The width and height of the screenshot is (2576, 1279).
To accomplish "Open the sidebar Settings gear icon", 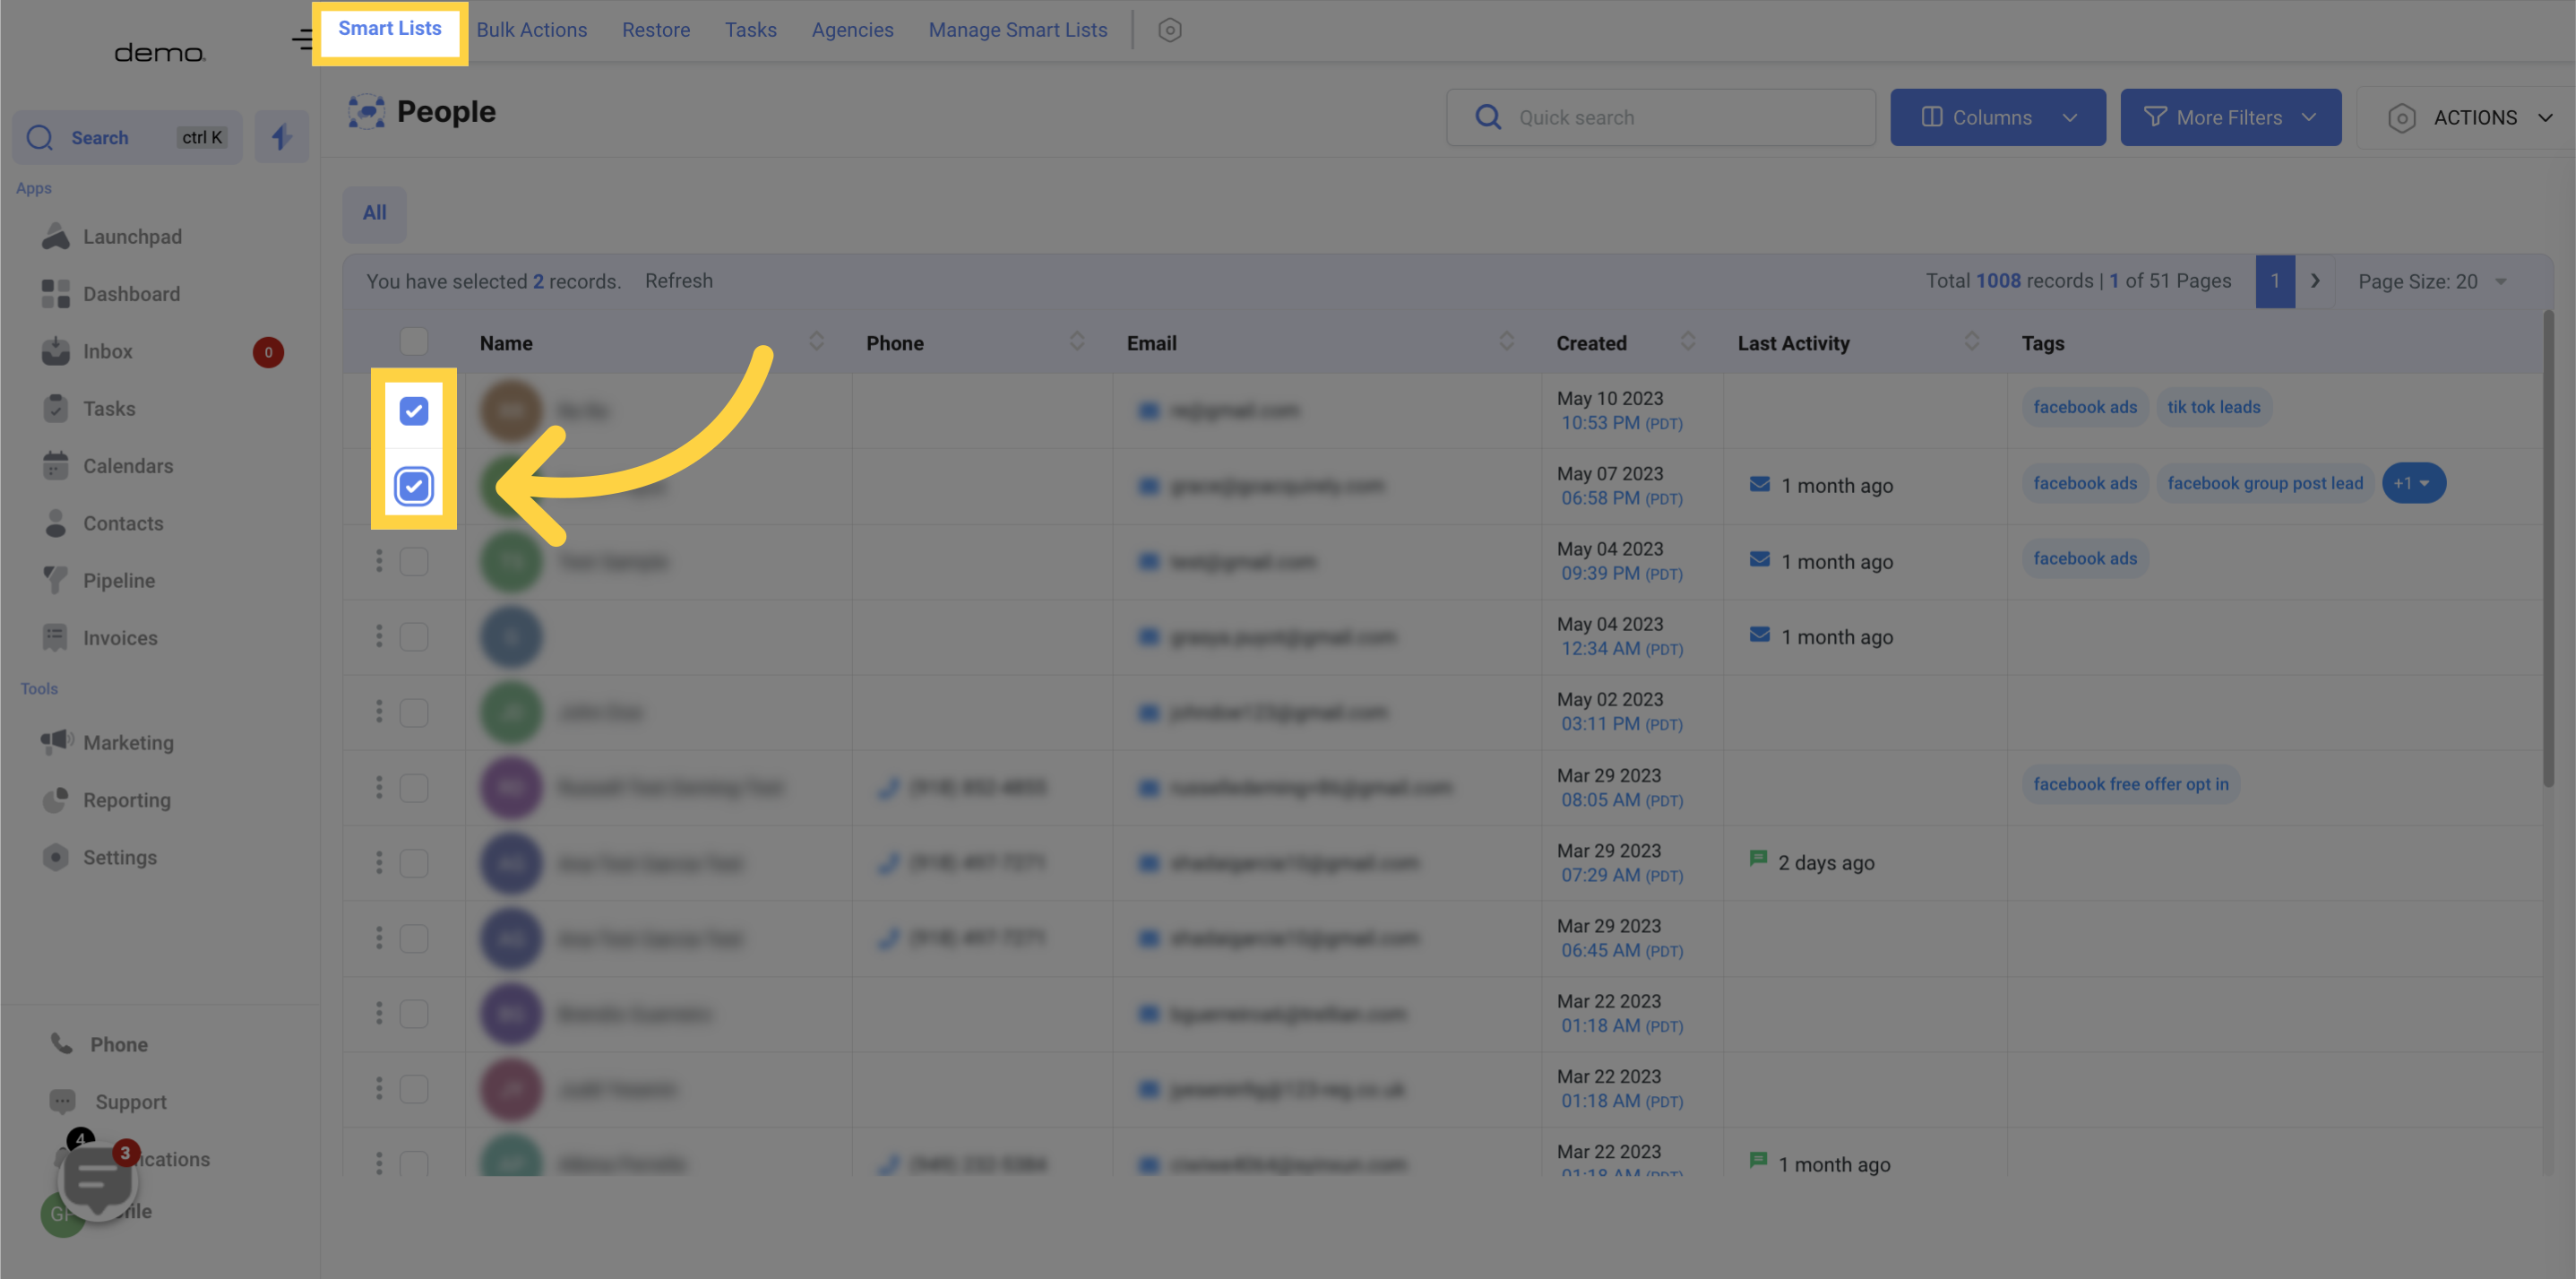I will click(x=56, y=857).
